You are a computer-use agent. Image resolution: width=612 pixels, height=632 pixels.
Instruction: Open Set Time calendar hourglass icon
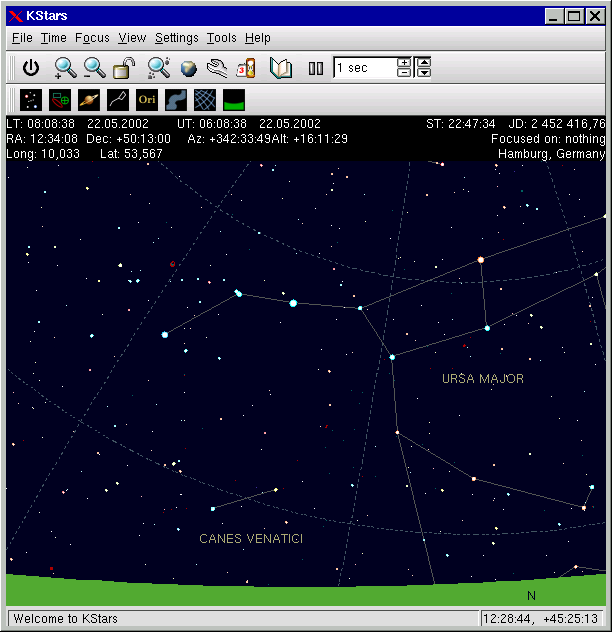246,68
